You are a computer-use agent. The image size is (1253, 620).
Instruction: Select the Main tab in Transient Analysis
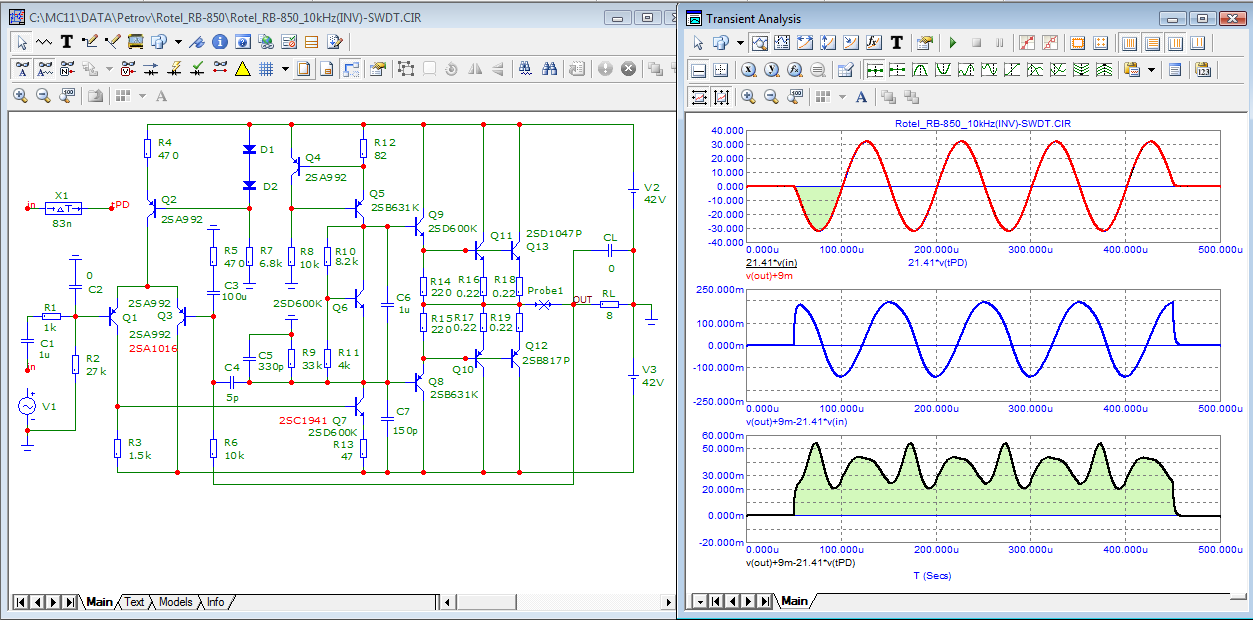pos(794,601)
